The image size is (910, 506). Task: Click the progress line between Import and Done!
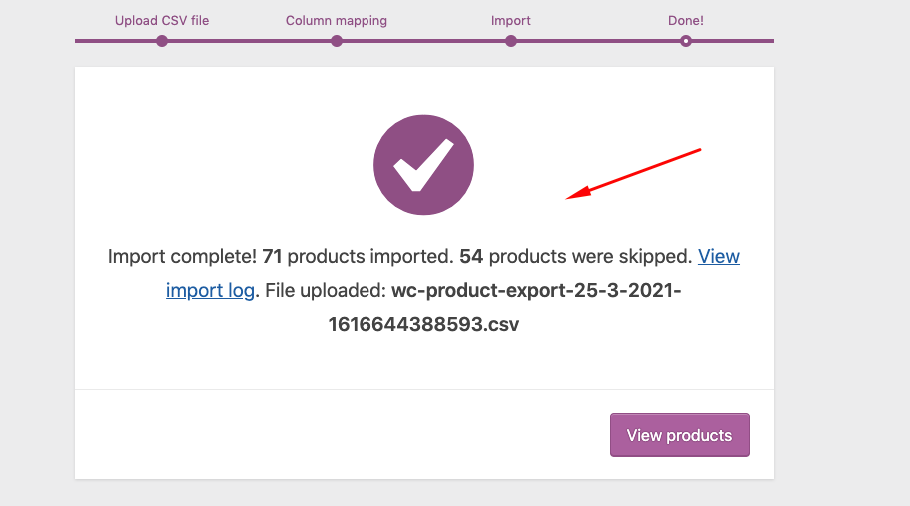pyautogui.click(x=598, y=41)
